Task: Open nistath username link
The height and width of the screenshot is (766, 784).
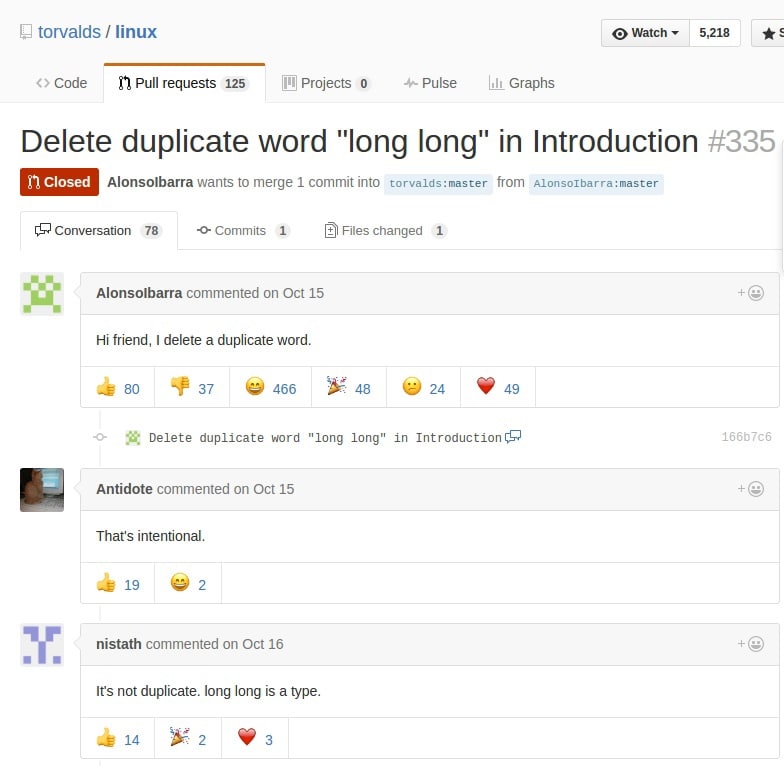Action: click(x=118, y=644)
